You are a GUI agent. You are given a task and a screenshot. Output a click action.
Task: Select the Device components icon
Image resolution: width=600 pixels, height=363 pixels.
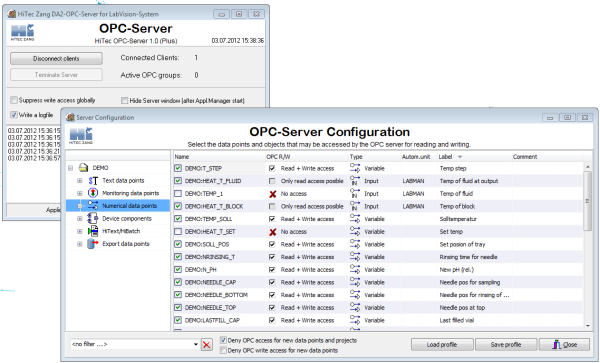(x=93, y=218)
